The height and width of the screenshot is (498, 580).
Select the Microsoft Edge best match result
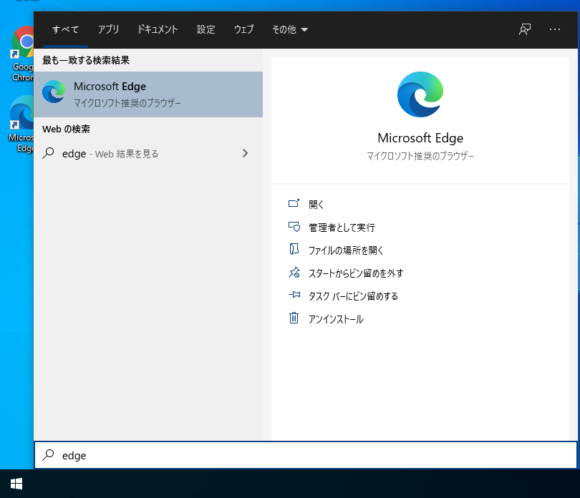[148, 94]
